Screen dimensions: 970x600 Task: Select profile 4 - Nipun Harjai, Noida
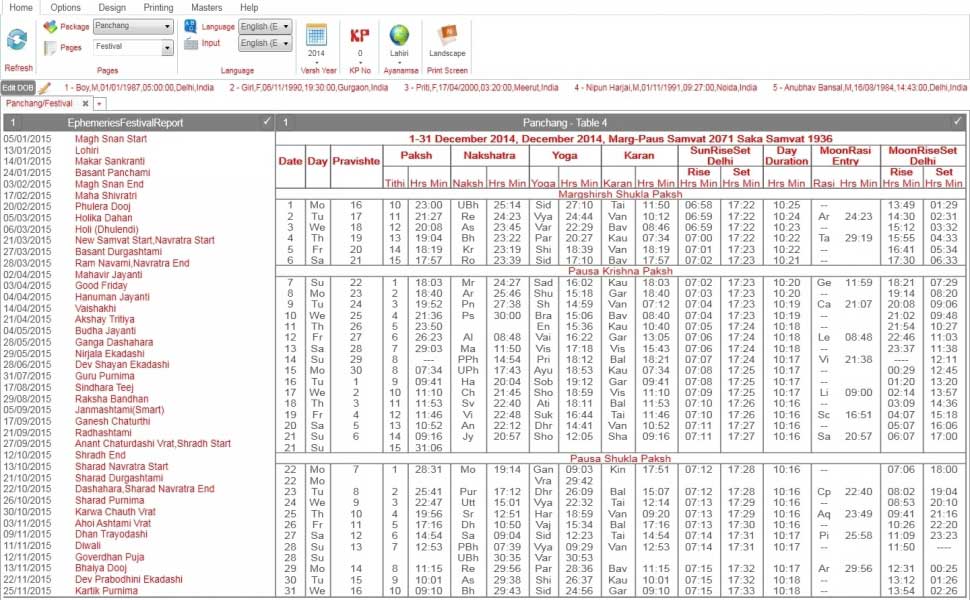pyautogui.click(x=665, y=88)
